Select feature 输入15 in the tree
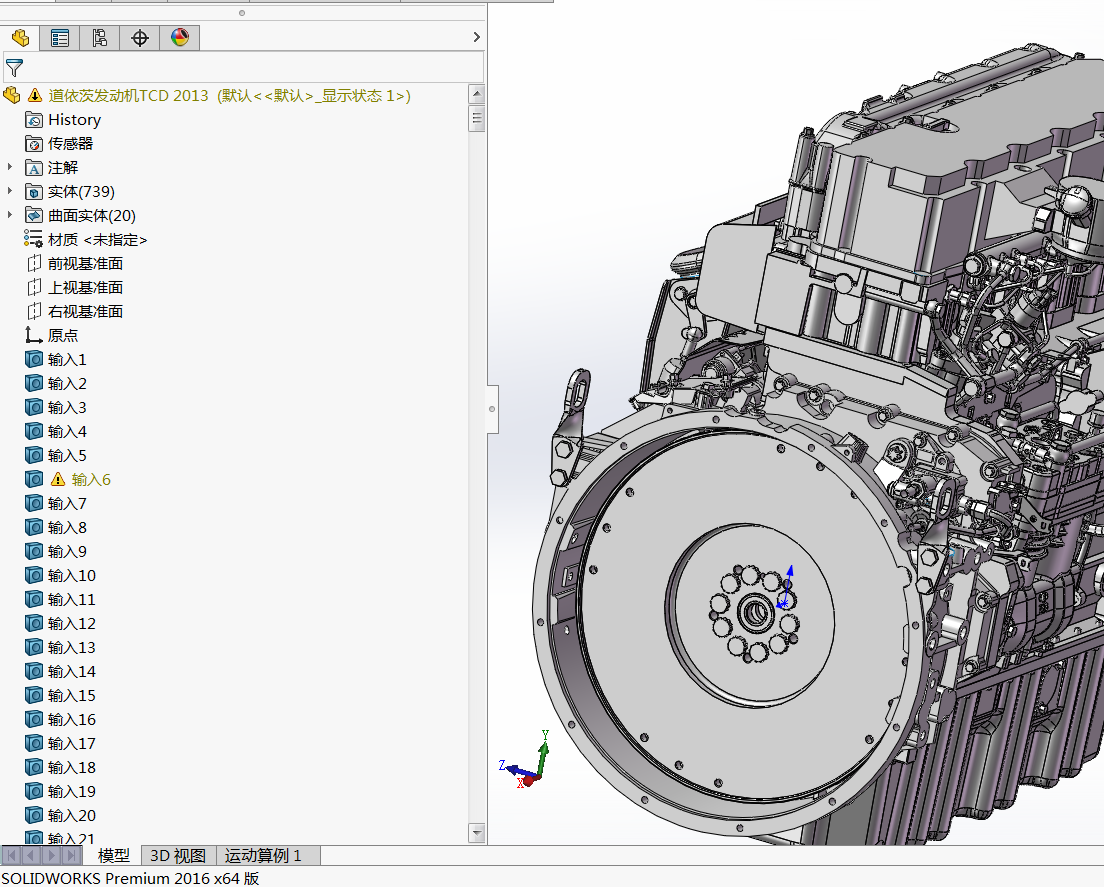The width and height of the screenshot is (1104, 887). 72,695
